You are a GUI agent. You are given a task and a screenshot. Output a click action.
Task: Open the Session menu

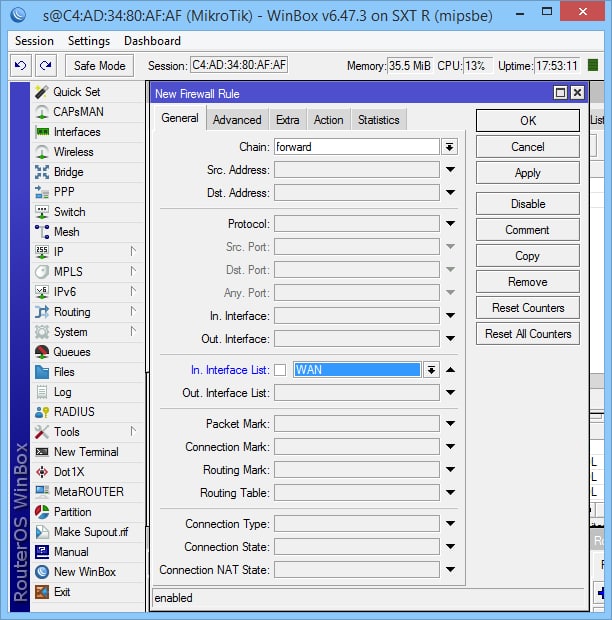pos(34,41)
